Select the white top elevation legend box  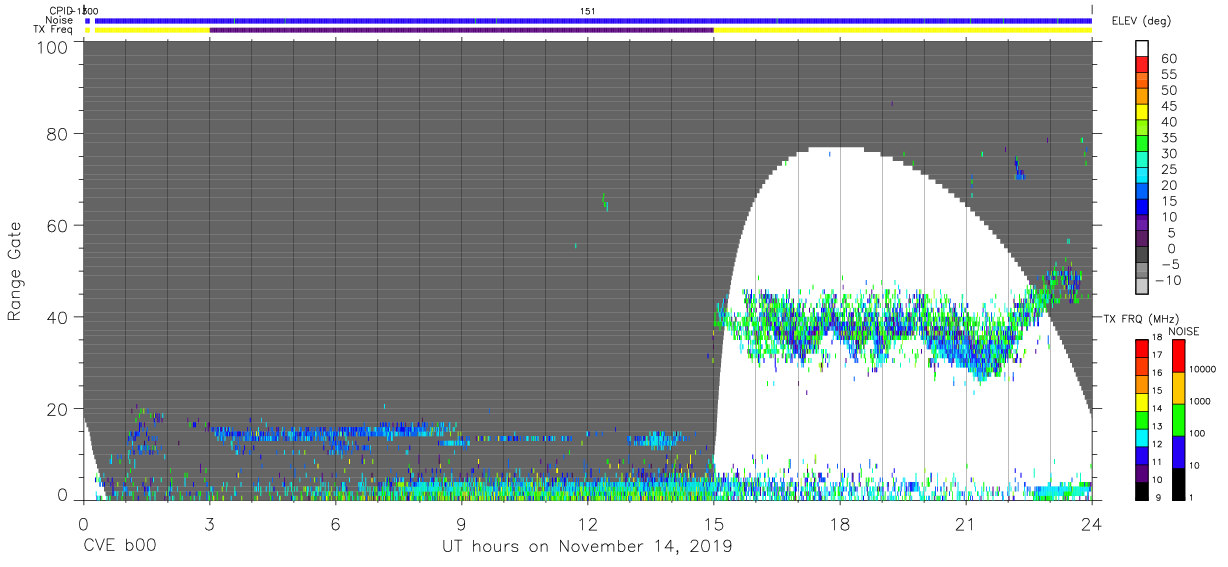[x=1142, y=49]
